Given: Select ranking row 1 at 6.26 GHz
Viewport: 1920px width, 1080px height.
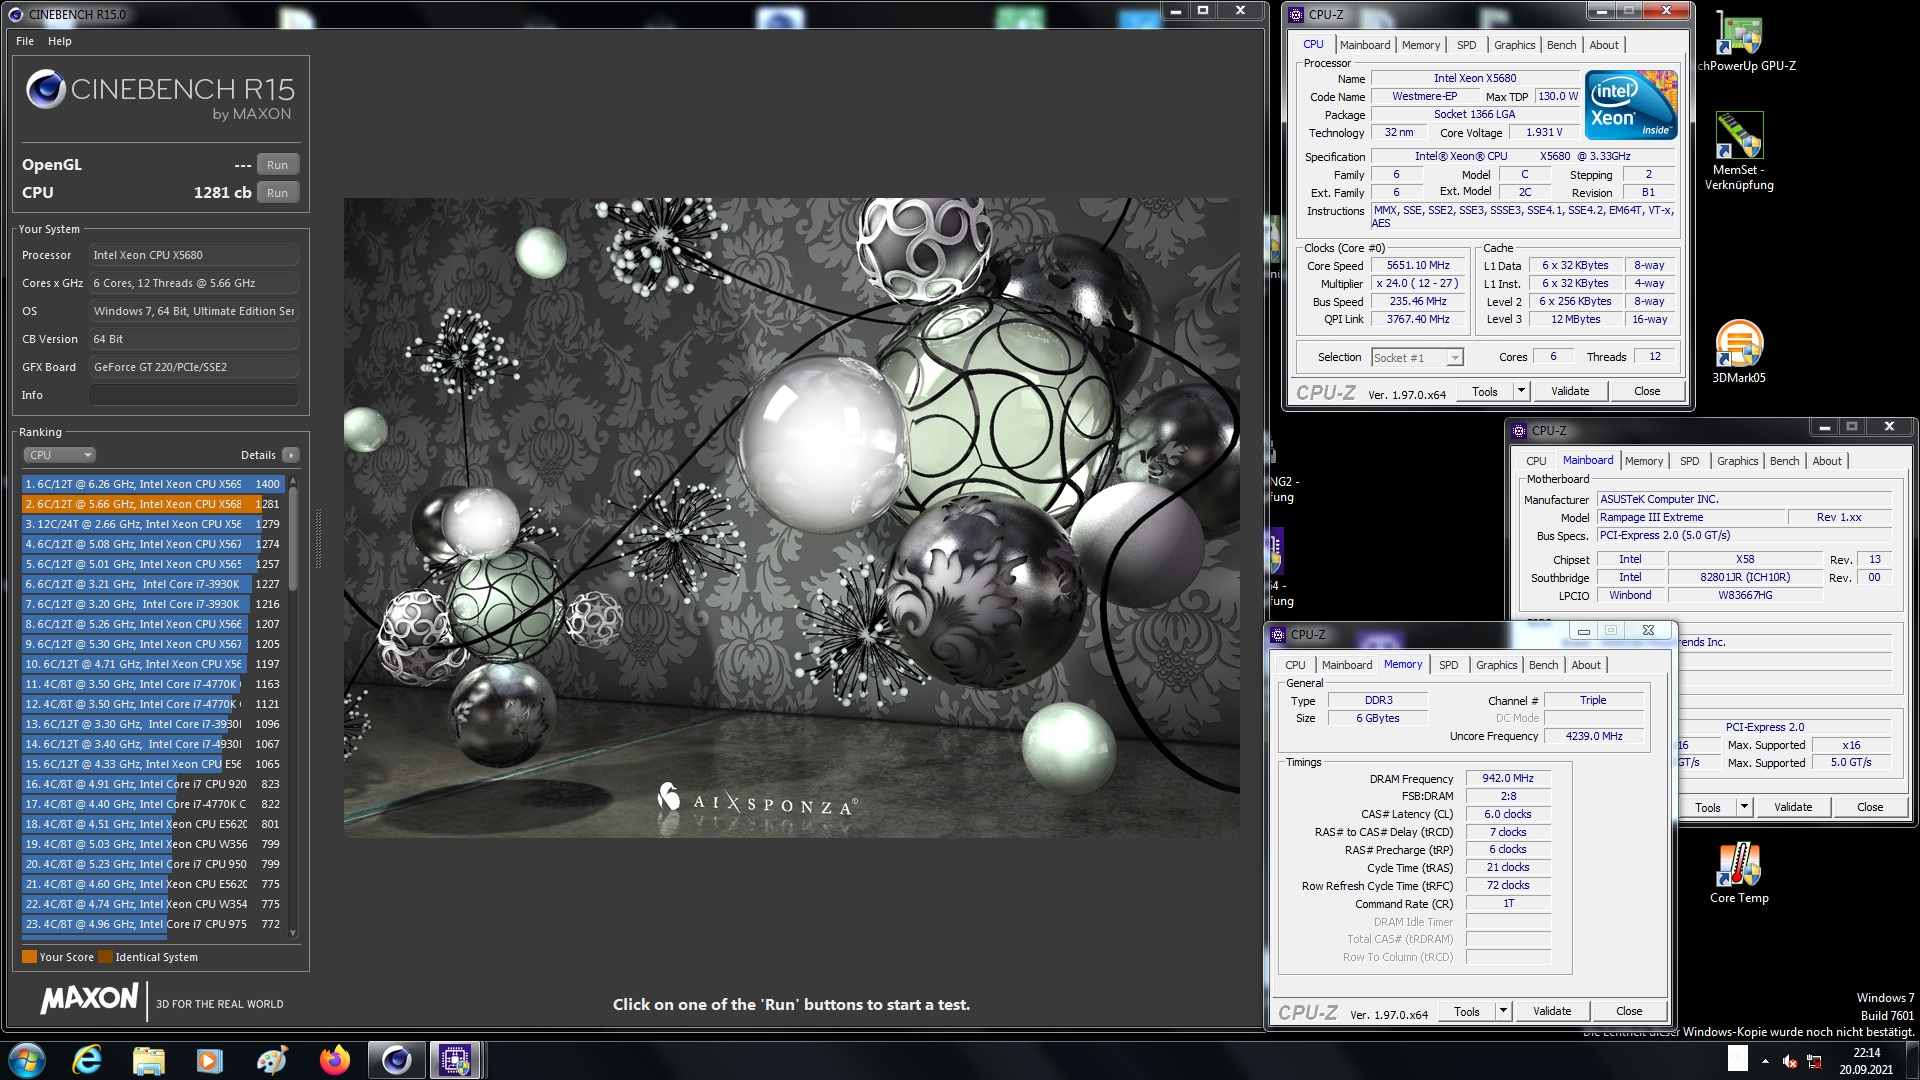Looking at the screenshot, I should pyautogui.click(x=154, y=484).
